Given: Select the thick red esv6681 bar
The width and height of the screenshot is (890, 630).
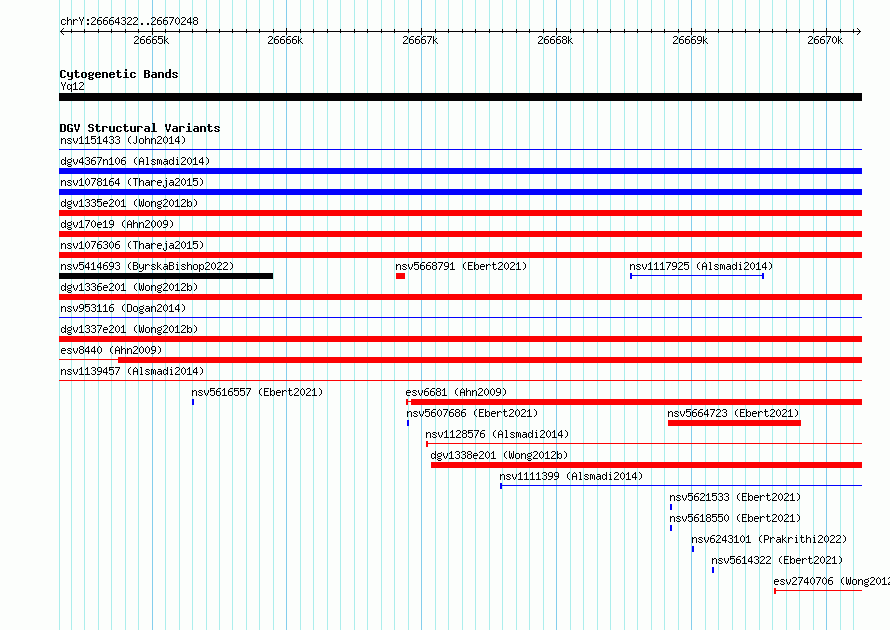Looking at the screenshot, I should click(636, 402).
